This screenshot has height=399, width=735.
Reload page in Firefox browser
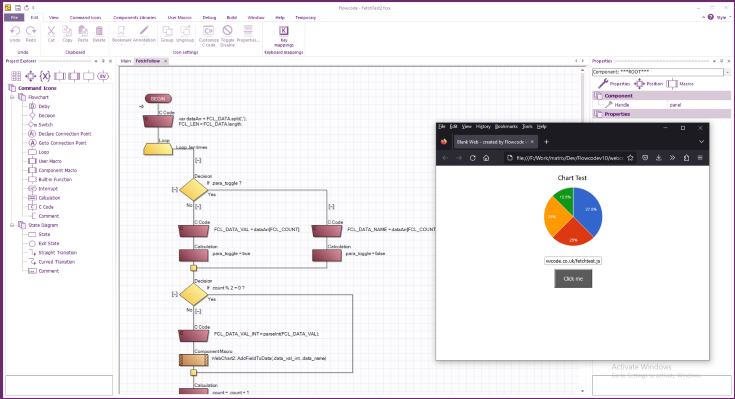pyautogui.click(x=472, y=158)
